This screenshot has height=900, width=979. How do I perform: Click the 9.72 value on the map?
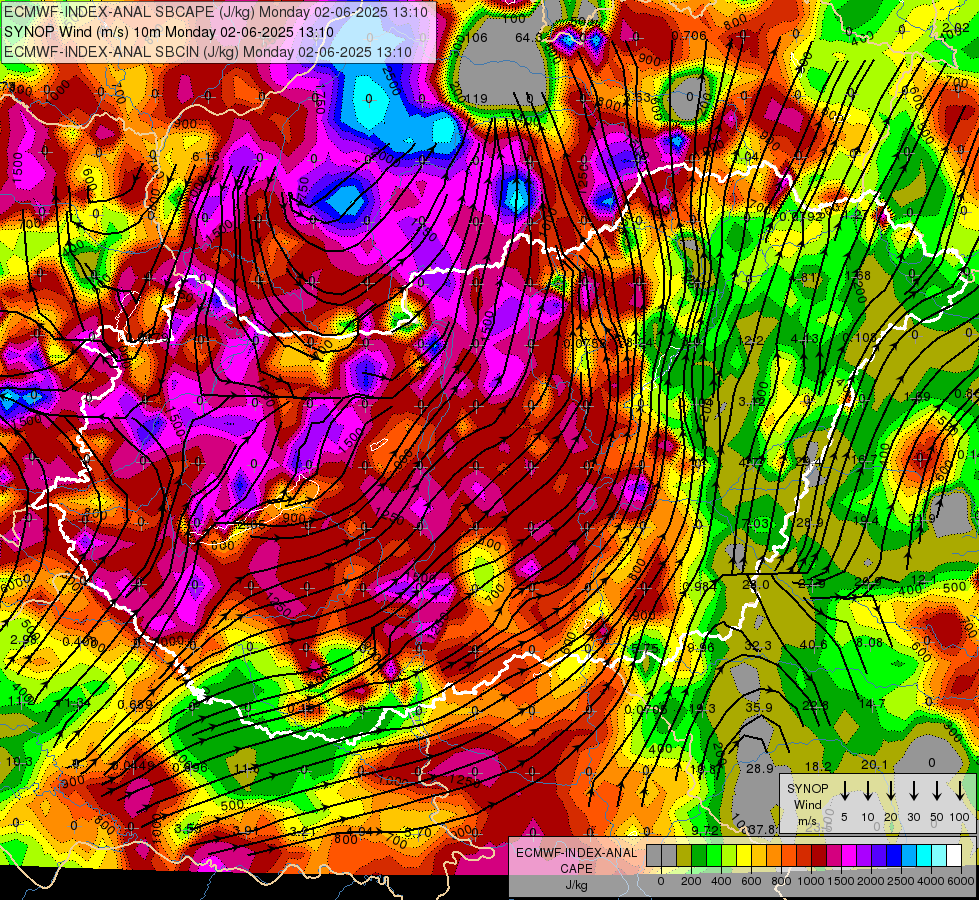[706, 830]
